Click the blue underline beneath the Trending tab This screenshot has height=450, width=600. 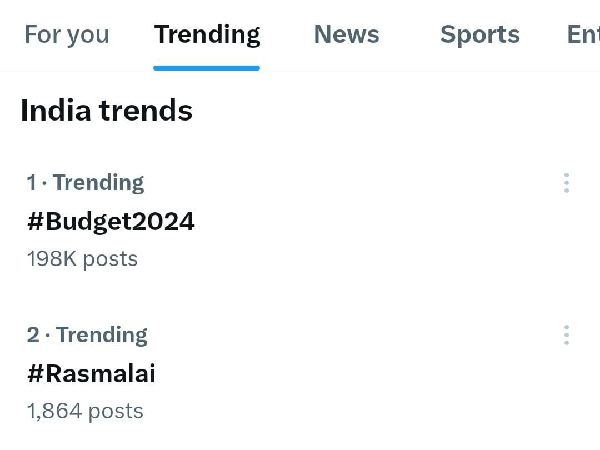coord(207,68)
